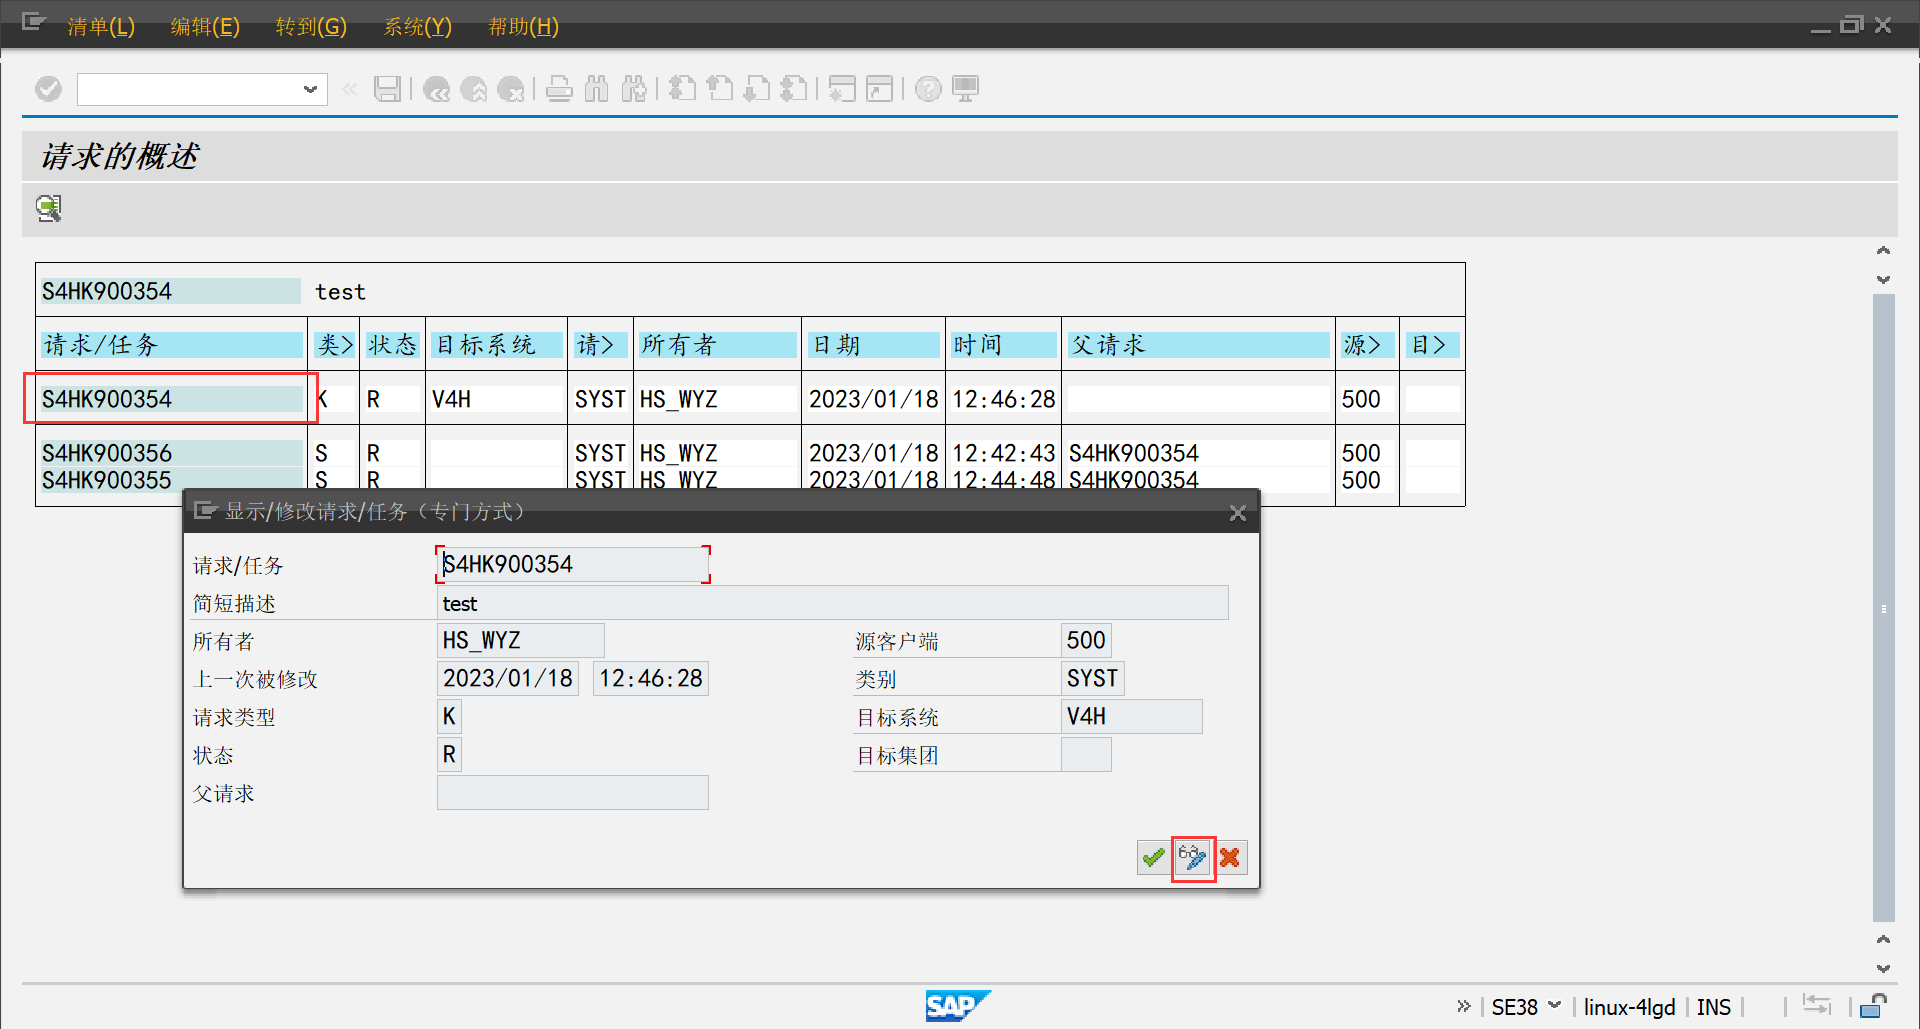Click the header request number S4HK900354 beside test
This screenshot has height=1029, width=1920.
(x=169, y=291)
